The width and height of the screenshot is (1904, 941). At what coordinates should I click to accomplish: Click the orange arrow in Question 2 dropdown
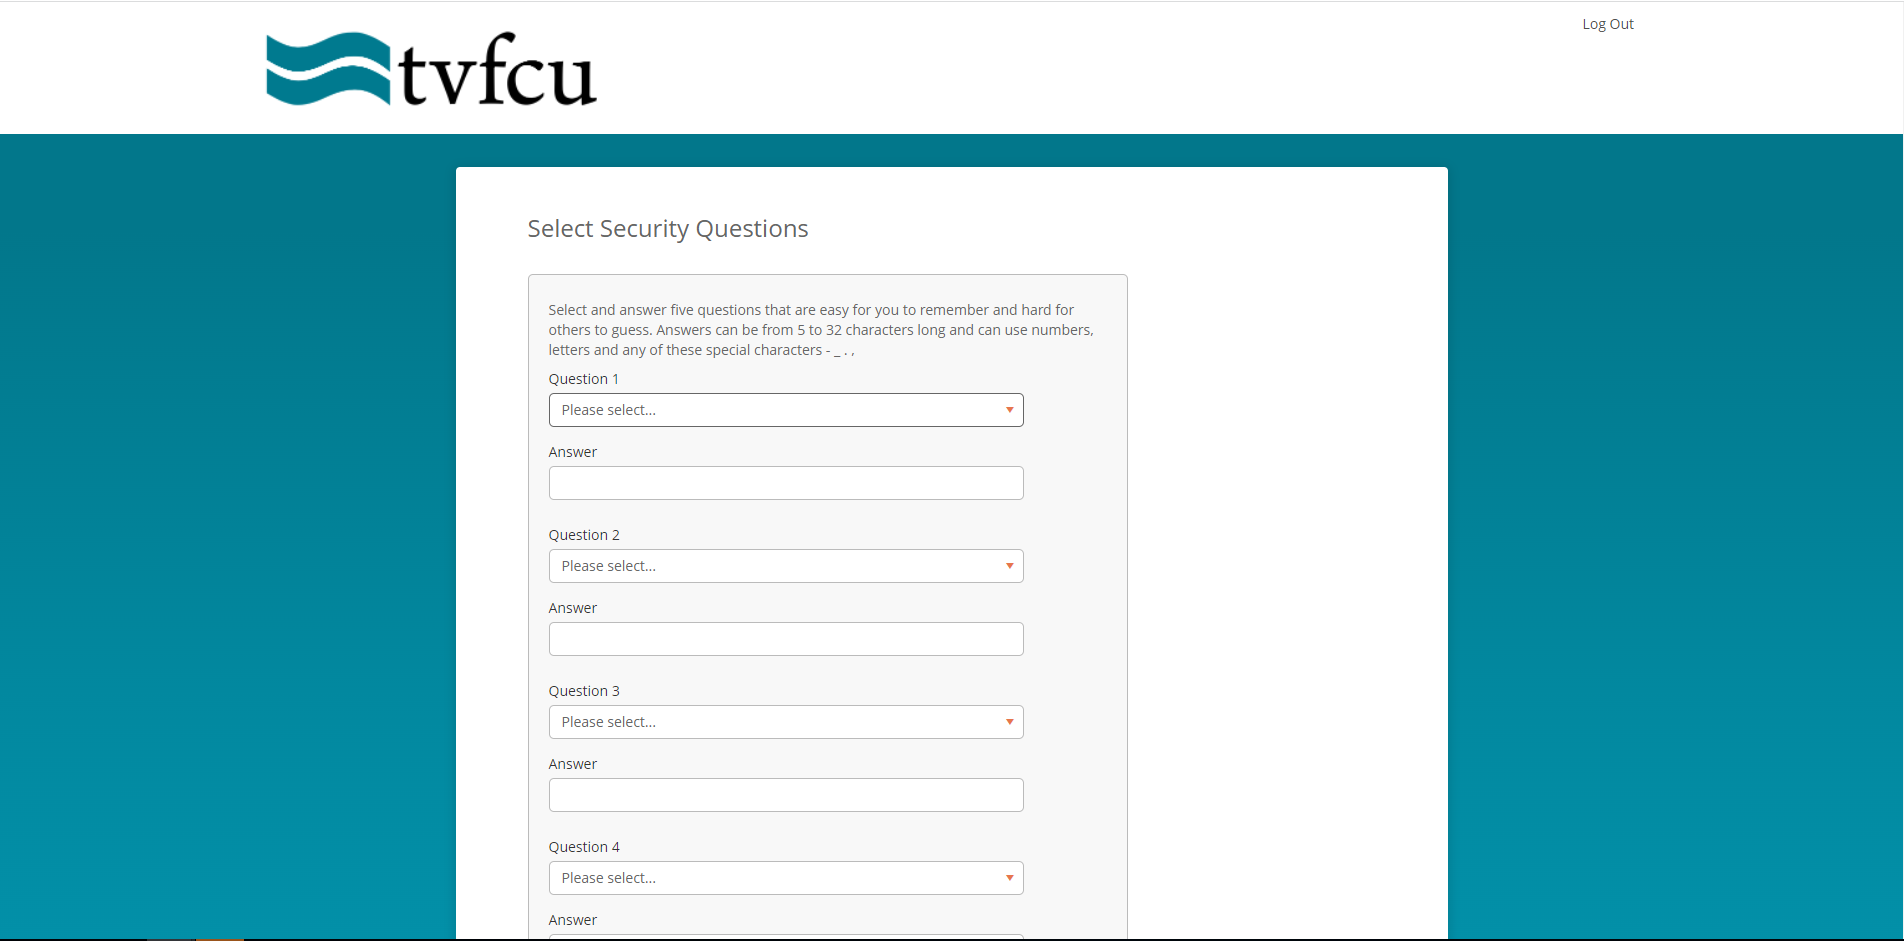click(x=1009, y=566)
